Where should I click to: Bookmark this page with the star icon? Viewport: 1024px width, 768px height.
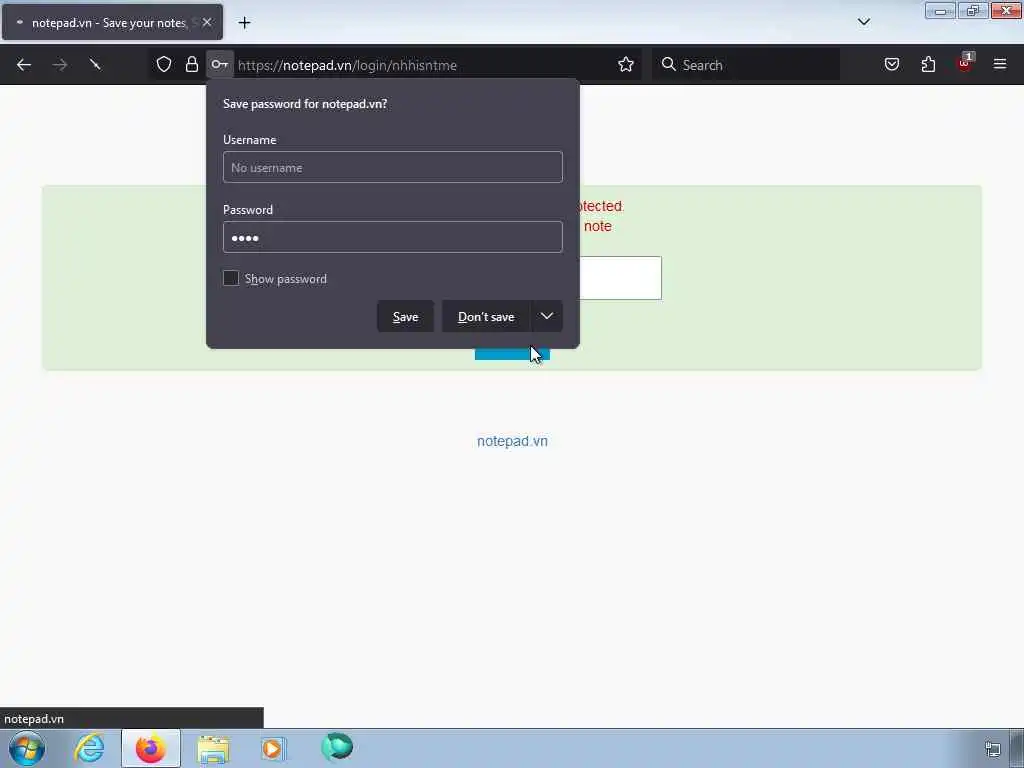(626, 65)
